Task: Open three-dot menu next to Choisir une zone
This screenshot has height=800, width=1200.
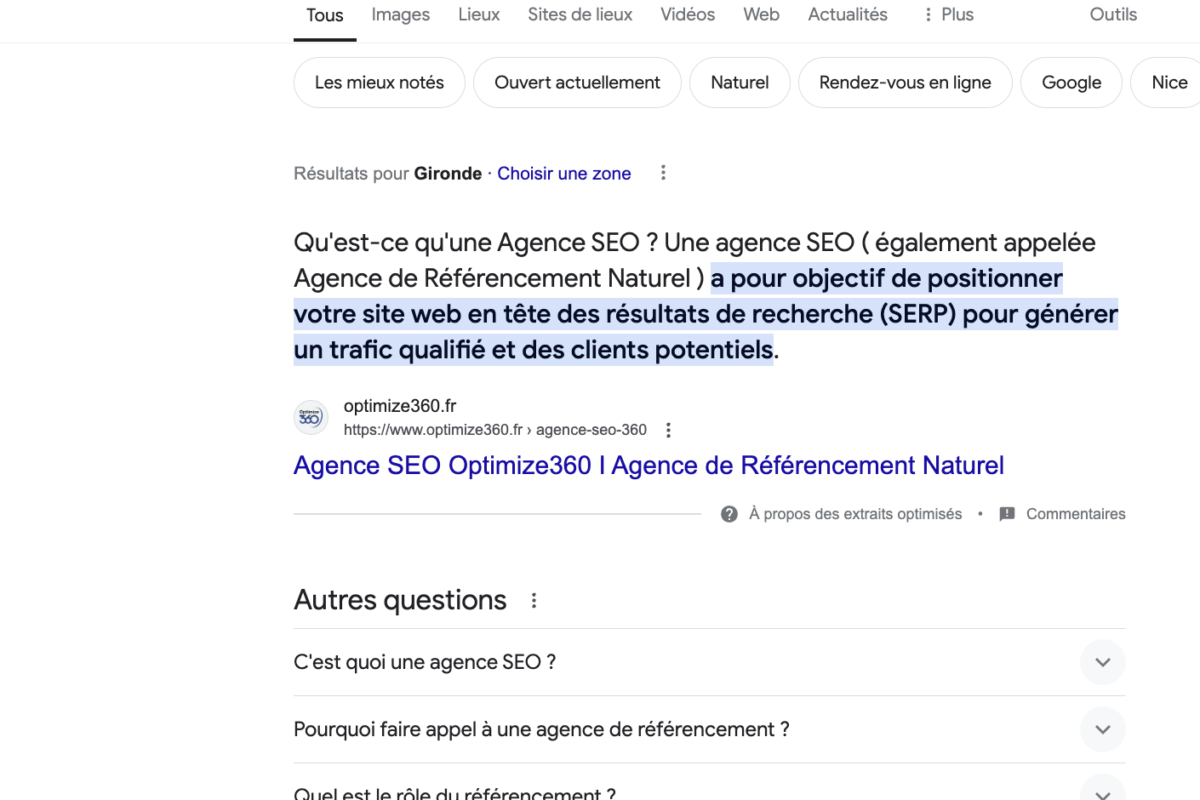Action: (663, 173)
